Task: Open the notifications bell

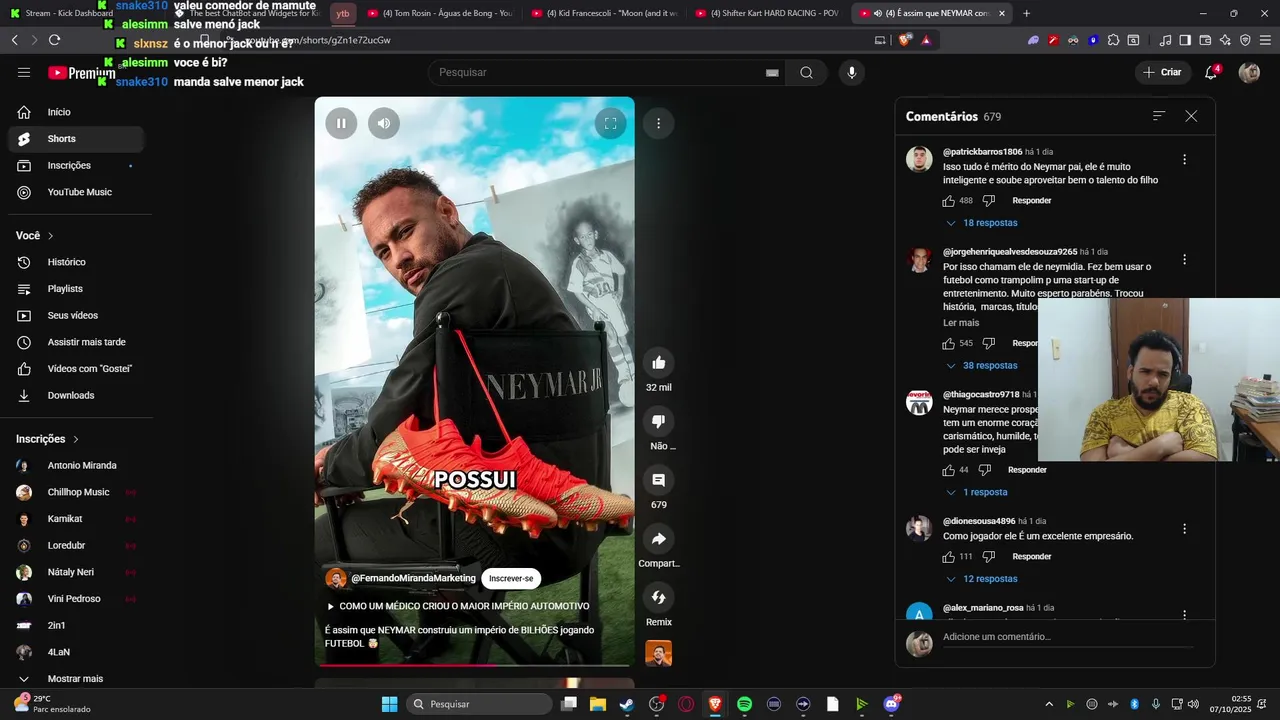Action: click(1211, 72)
